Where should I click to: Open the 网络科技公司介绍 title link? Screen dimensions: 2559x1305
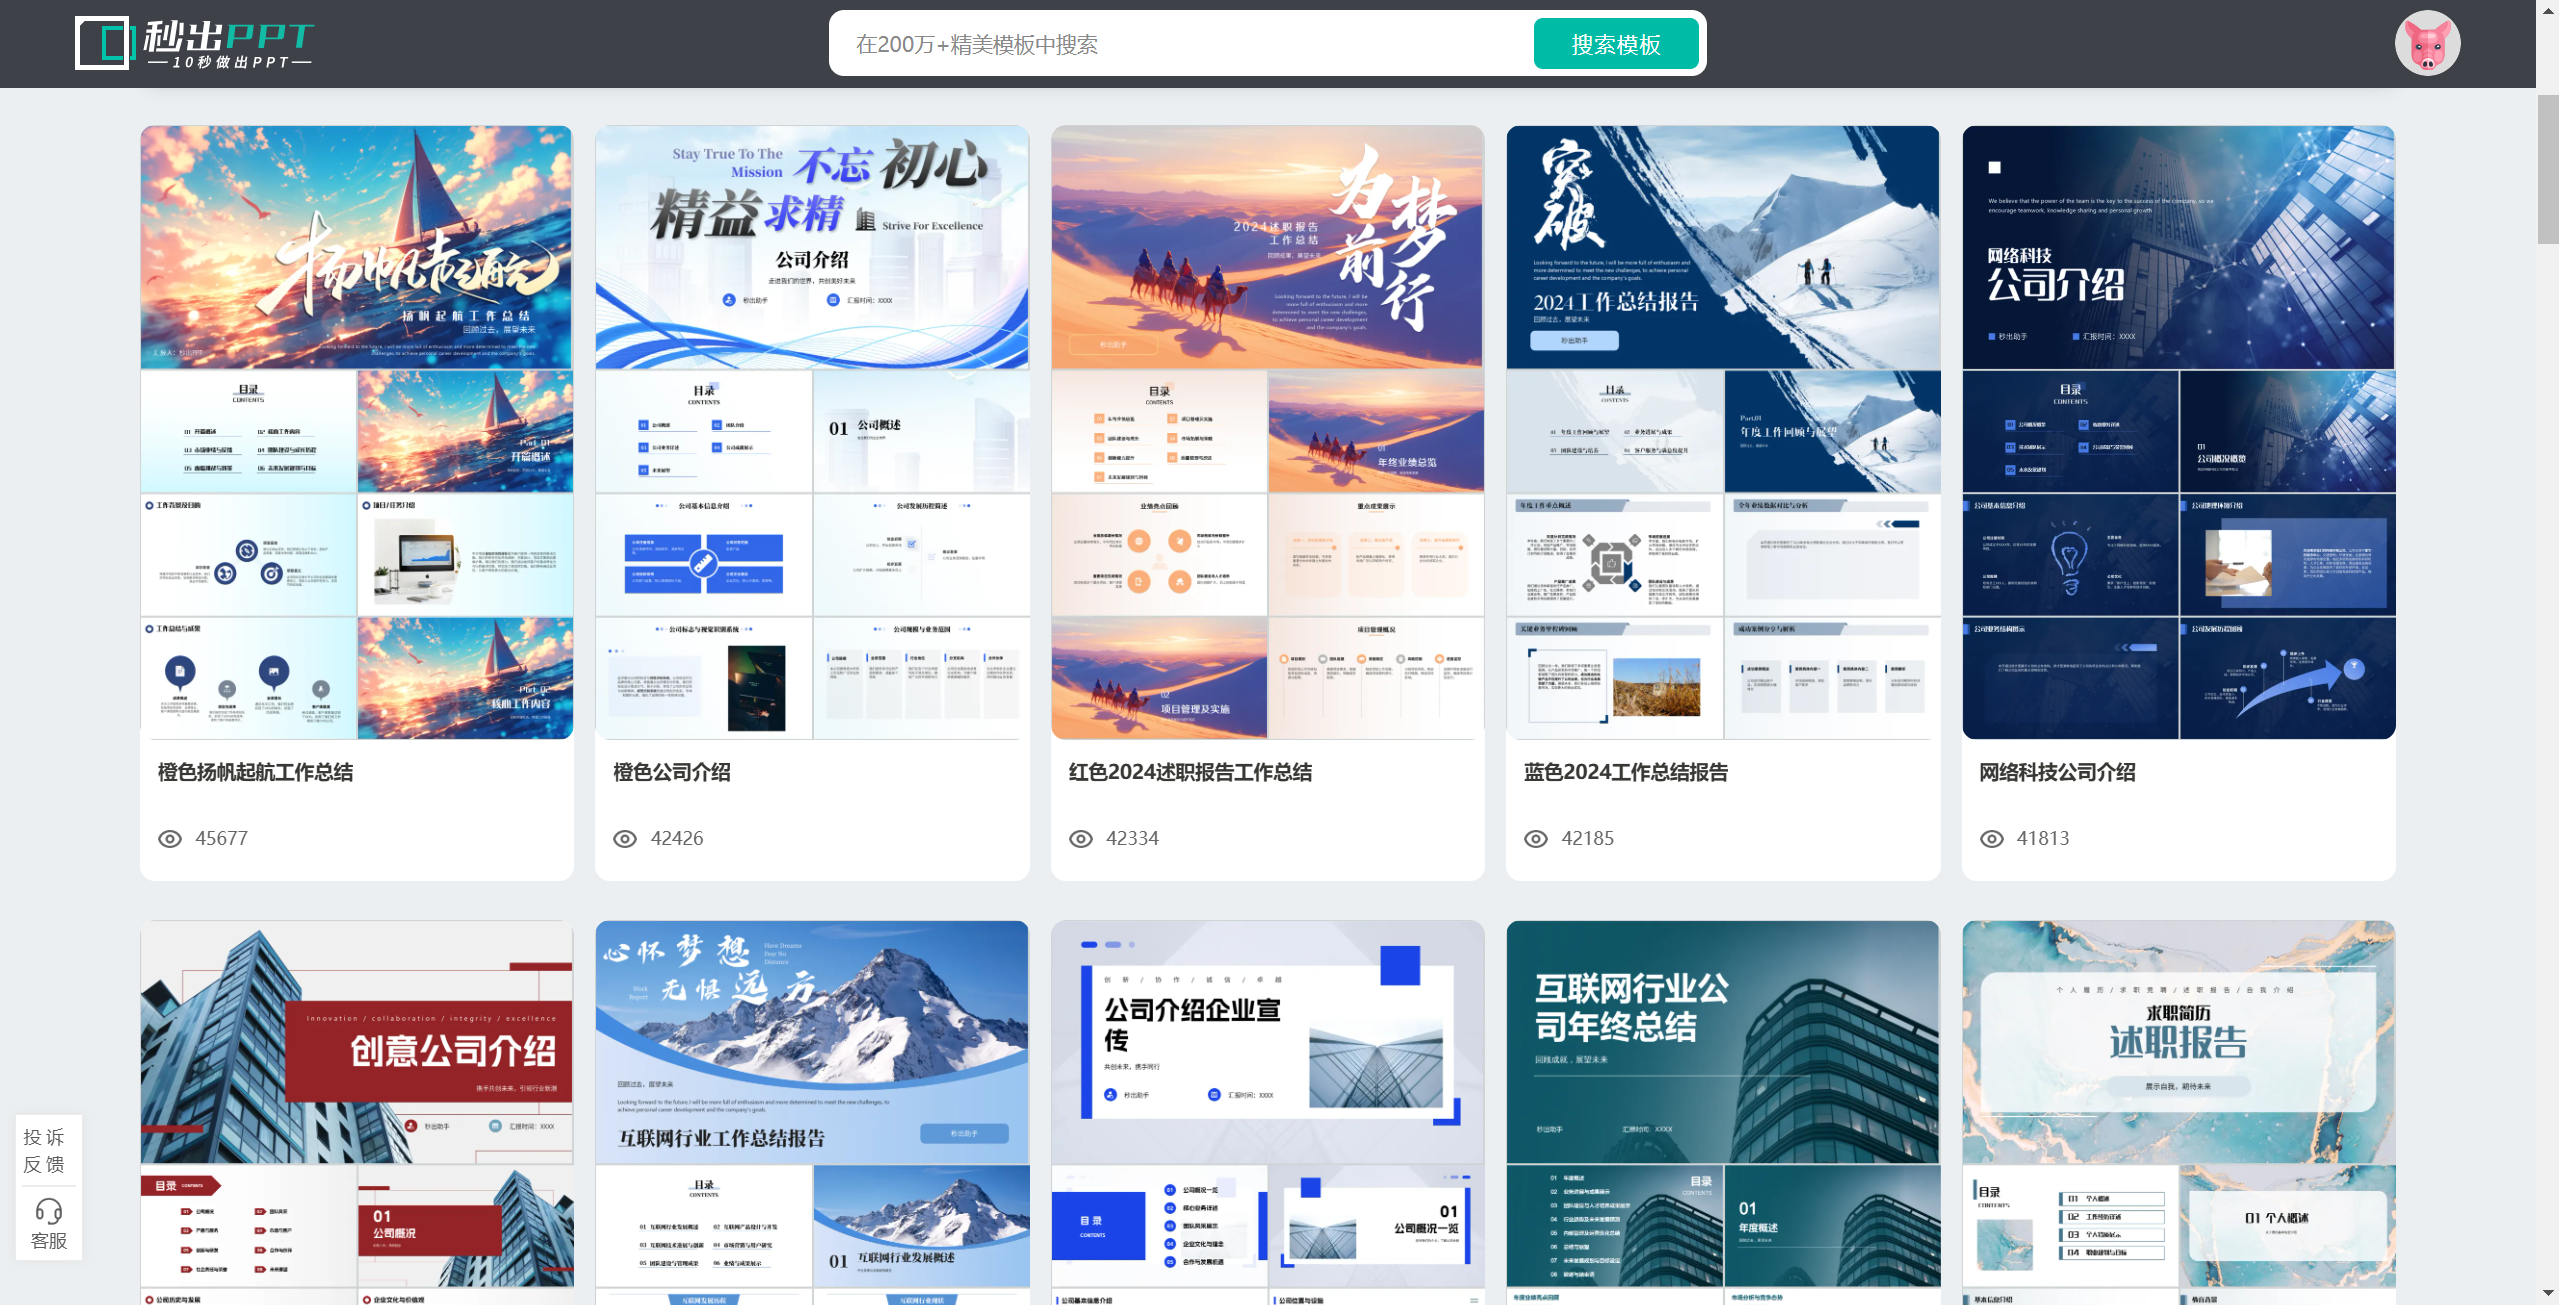[2057, 772]
